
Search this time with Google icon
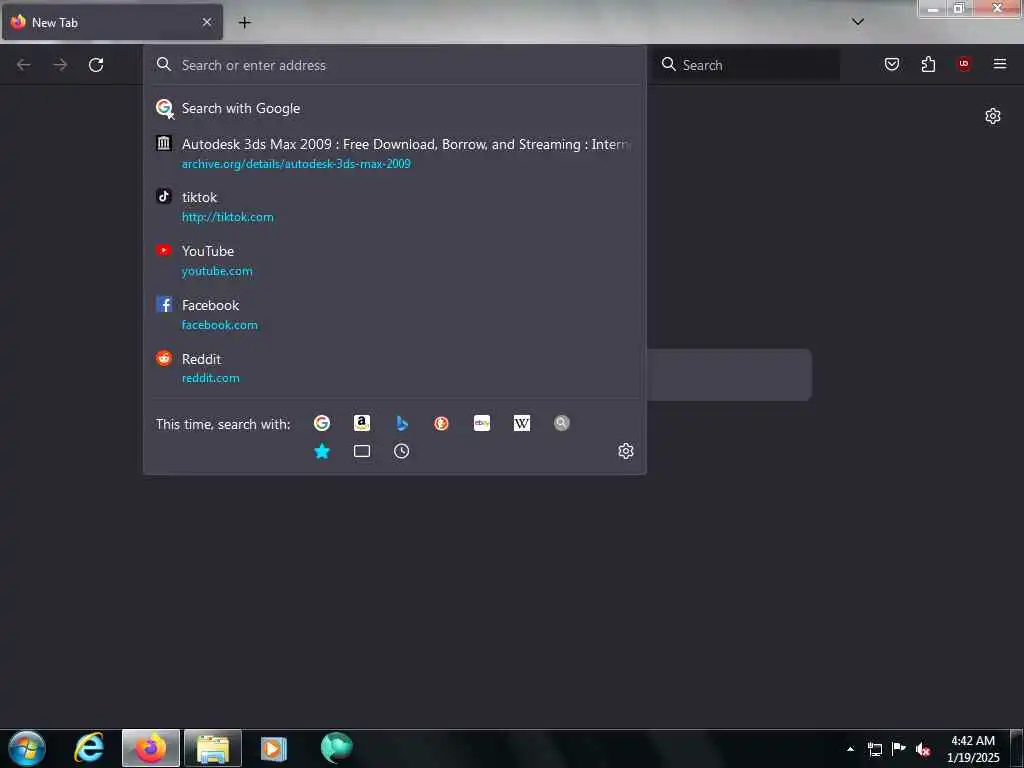[x=322, y=423]
